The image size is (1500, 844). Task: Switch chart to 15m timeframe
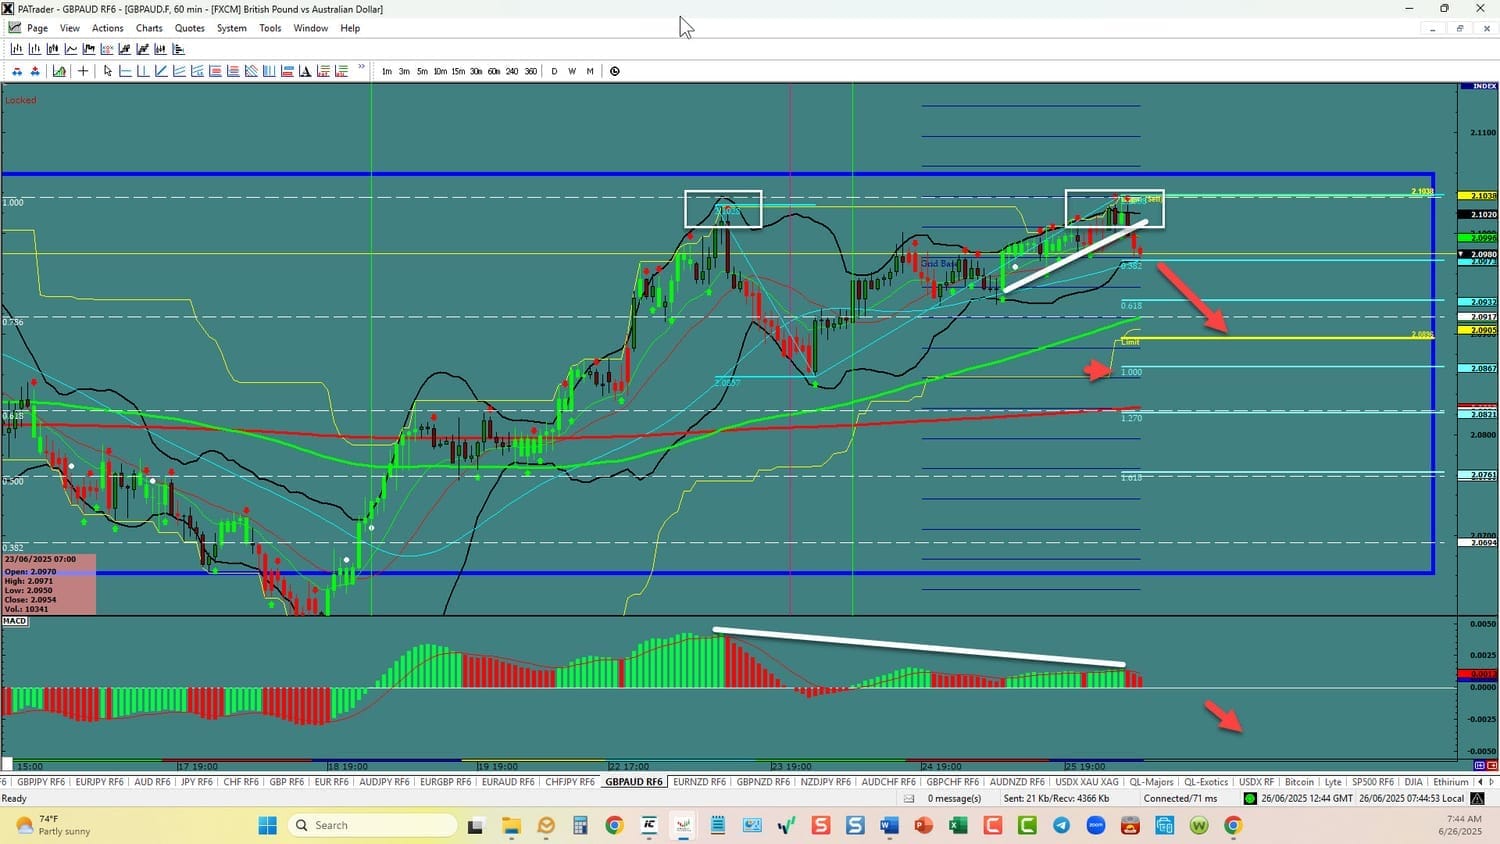point(458,71)
